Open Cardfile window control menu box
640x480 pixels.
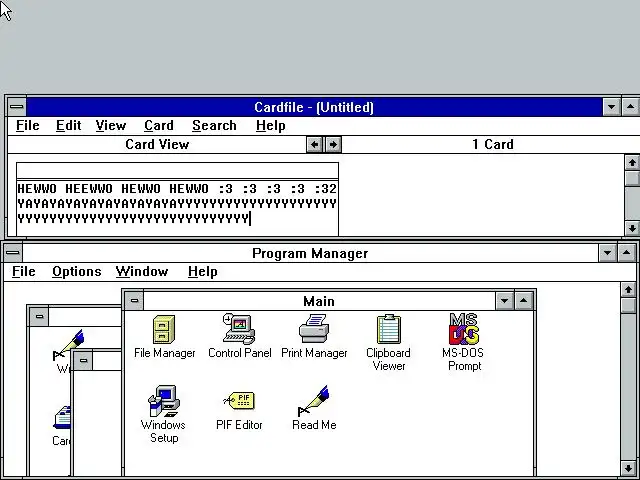point(17,107)
